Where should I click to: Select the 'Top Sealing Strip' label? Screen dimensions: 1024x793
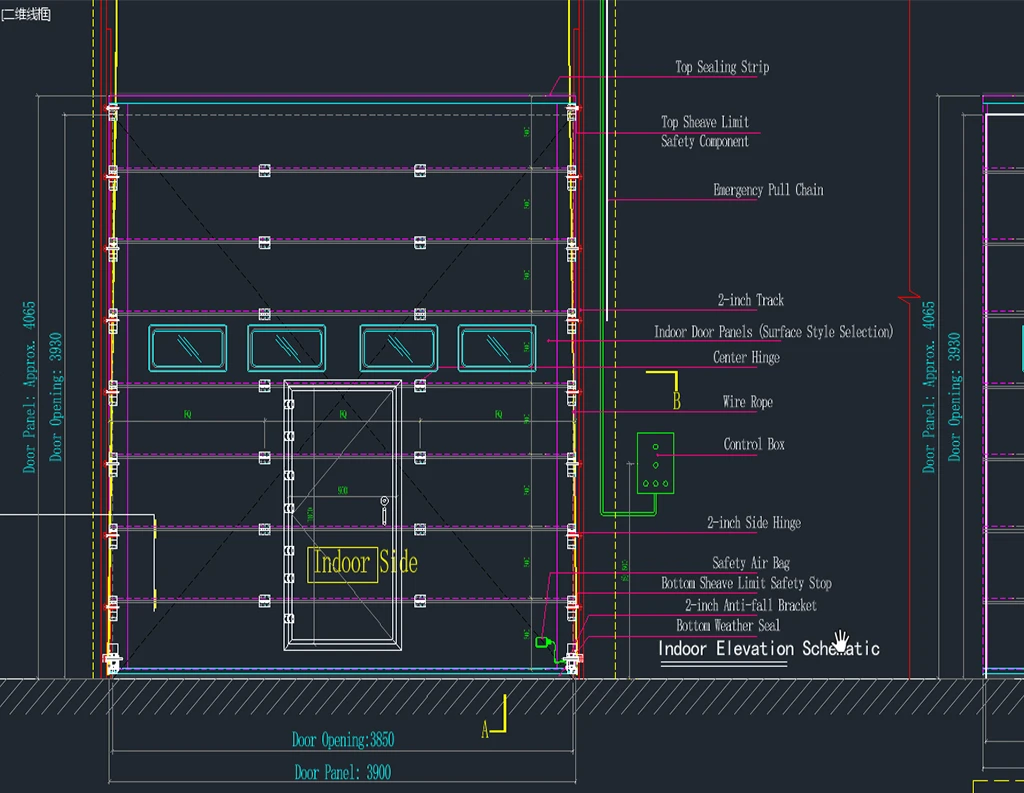[x=722, y=67]
